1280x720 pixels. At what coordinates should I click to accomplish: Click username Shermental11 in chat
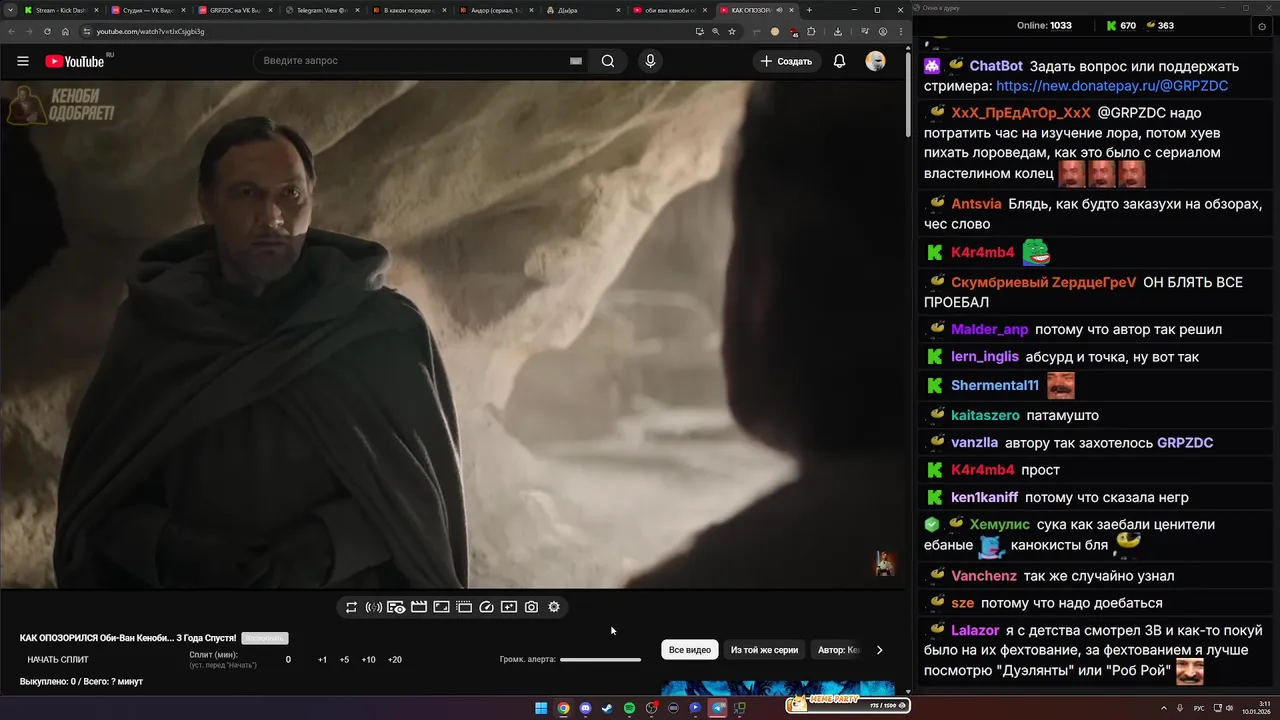click(x=995, y=385)
